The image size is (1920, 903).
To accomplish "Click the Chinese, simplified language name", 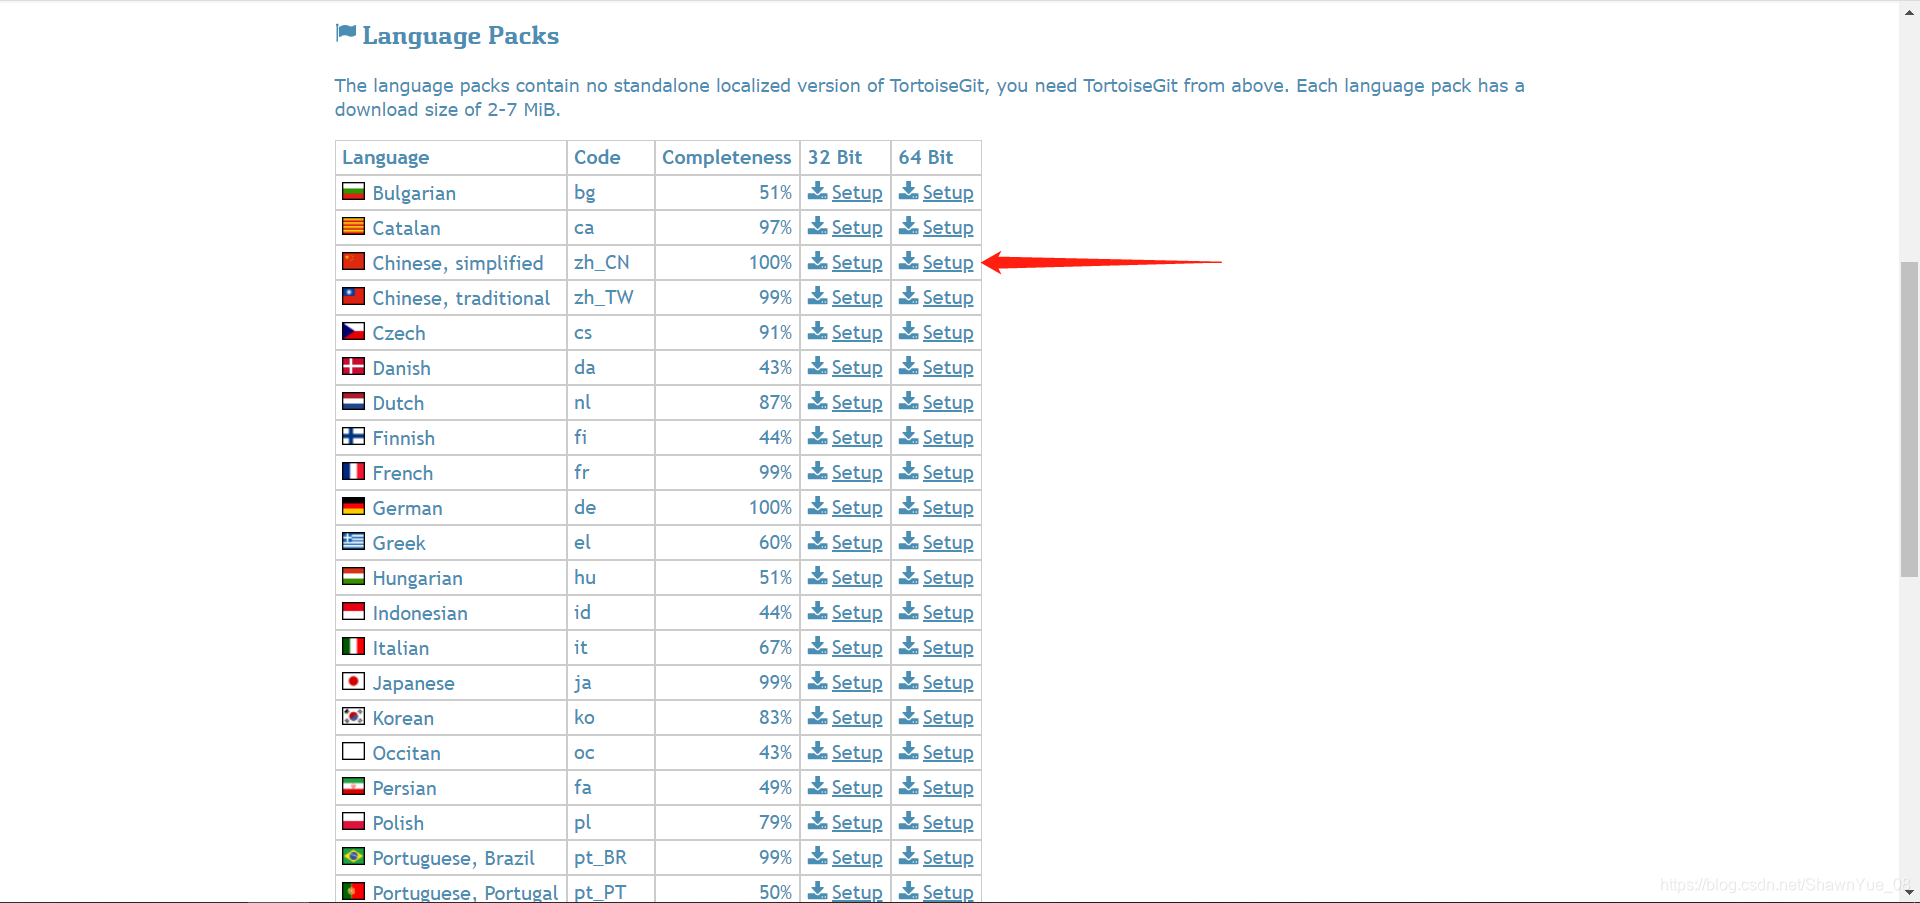I will 458,263.
